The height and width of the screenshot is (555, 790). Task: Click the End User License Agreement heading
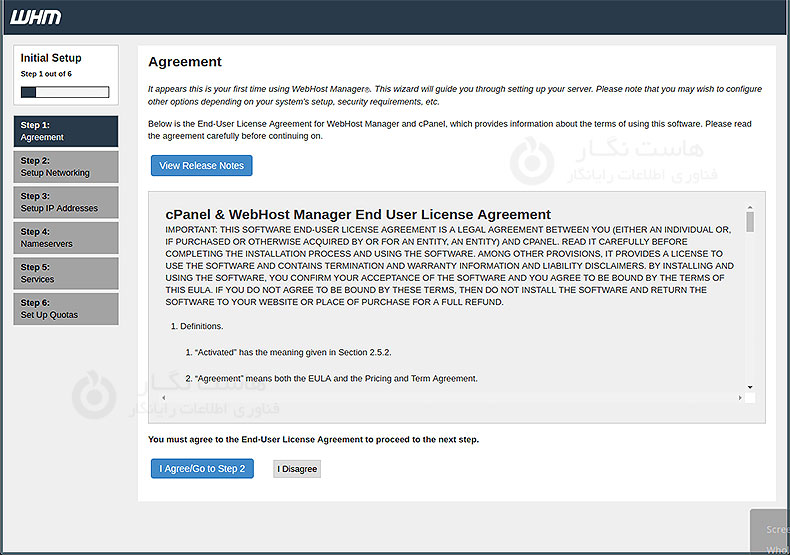(358, 214)
